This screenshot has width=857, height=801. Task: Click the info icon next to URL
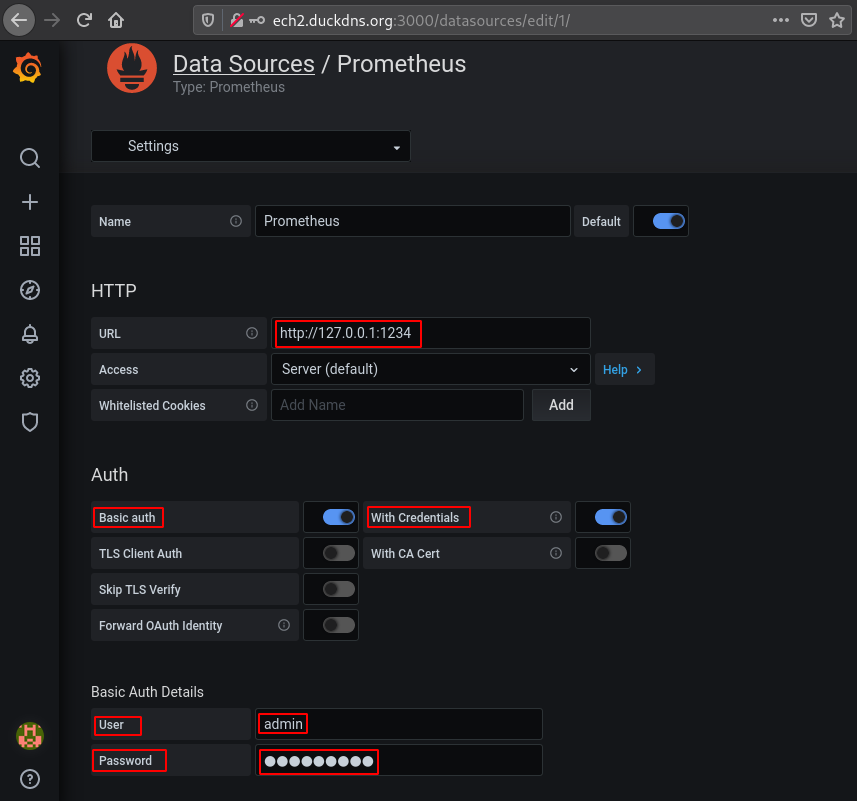coord(251,333)
